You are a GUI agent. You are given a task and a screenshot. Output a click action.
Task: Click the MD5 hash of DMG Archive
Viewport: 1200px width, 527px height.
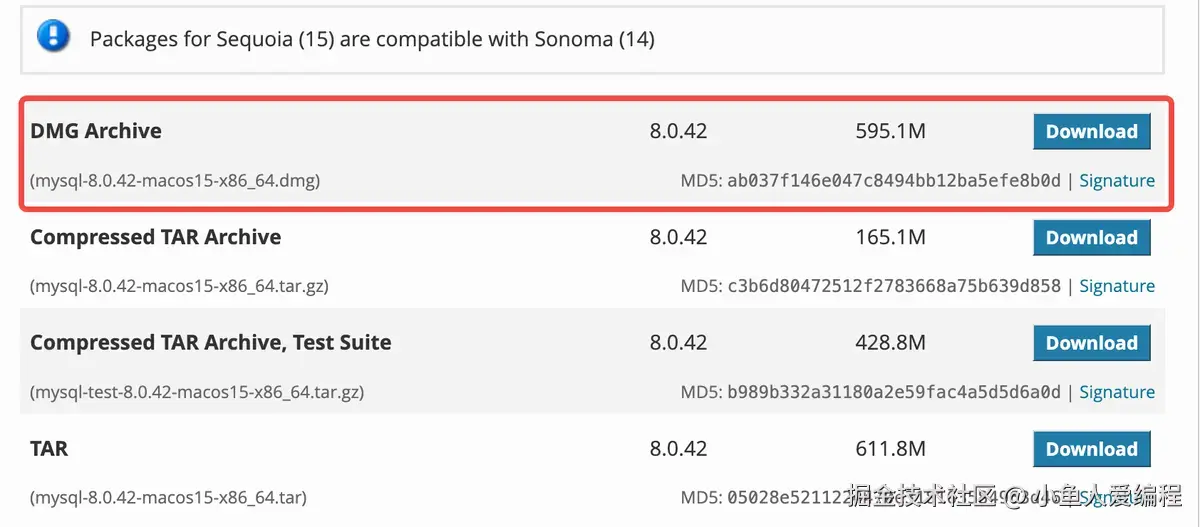point(893,181)
